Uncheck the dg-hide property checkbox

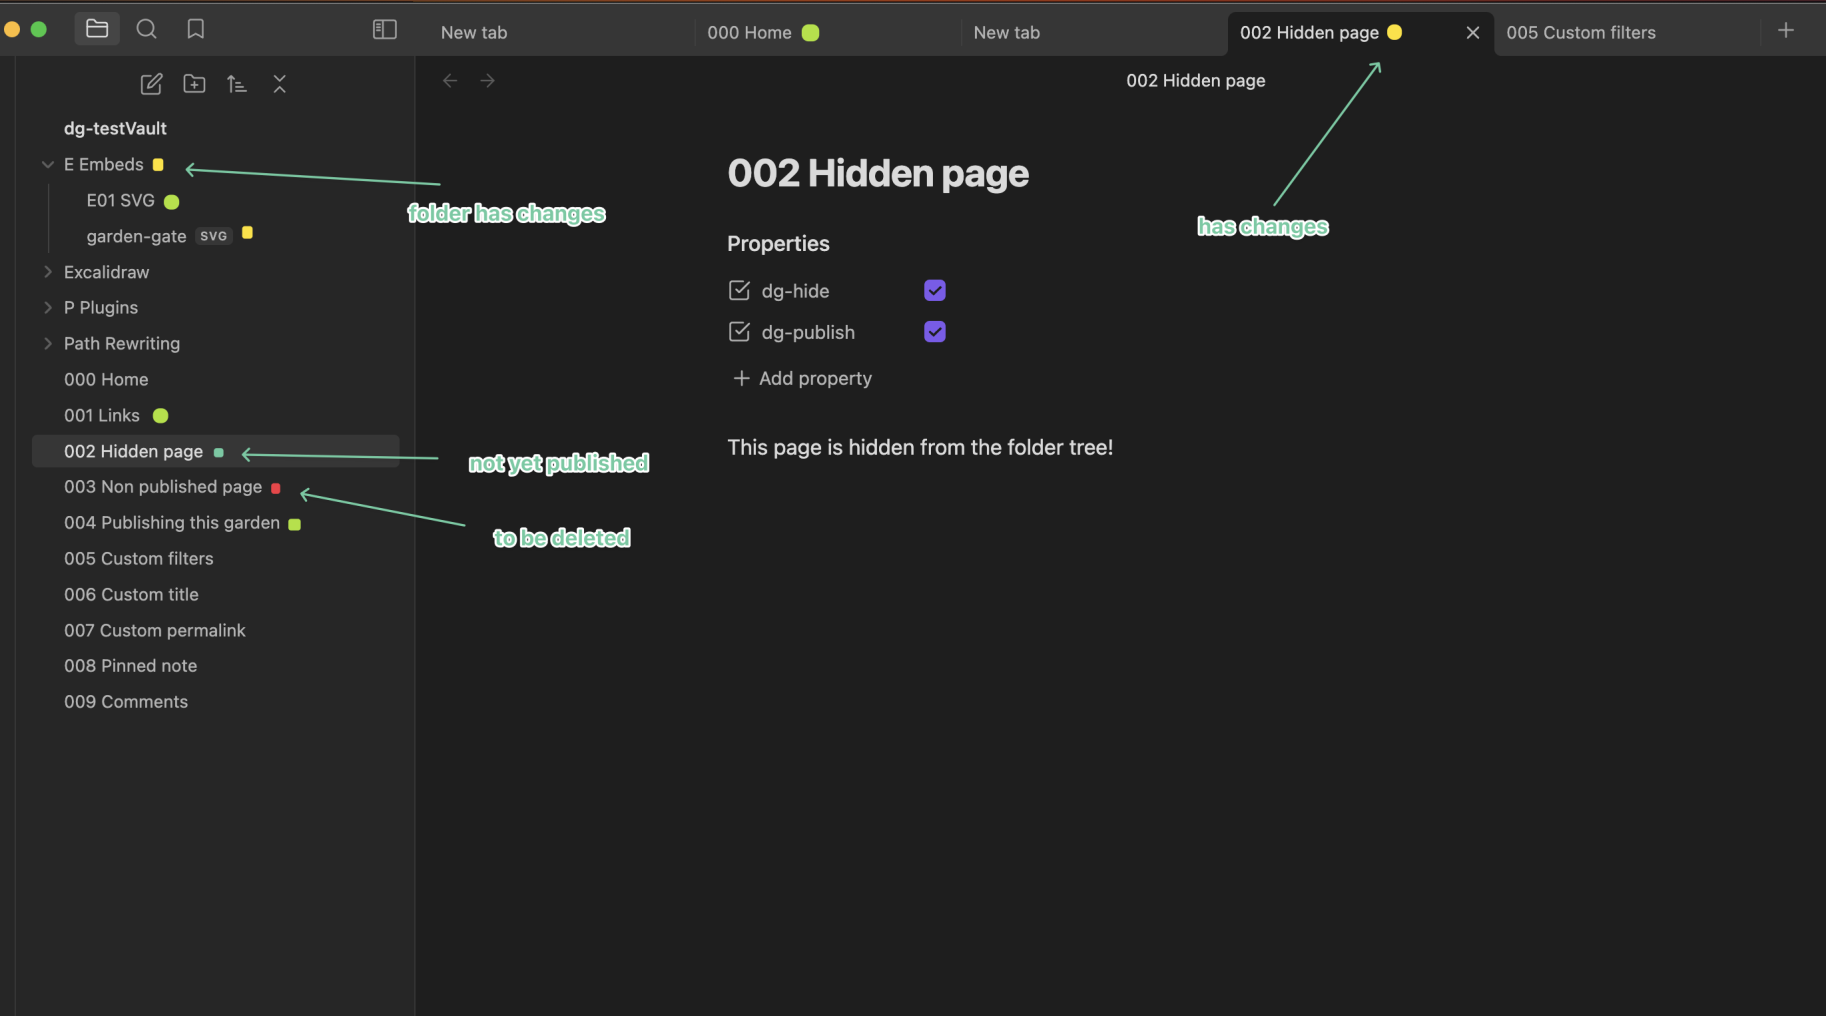(x=933, y=290)
